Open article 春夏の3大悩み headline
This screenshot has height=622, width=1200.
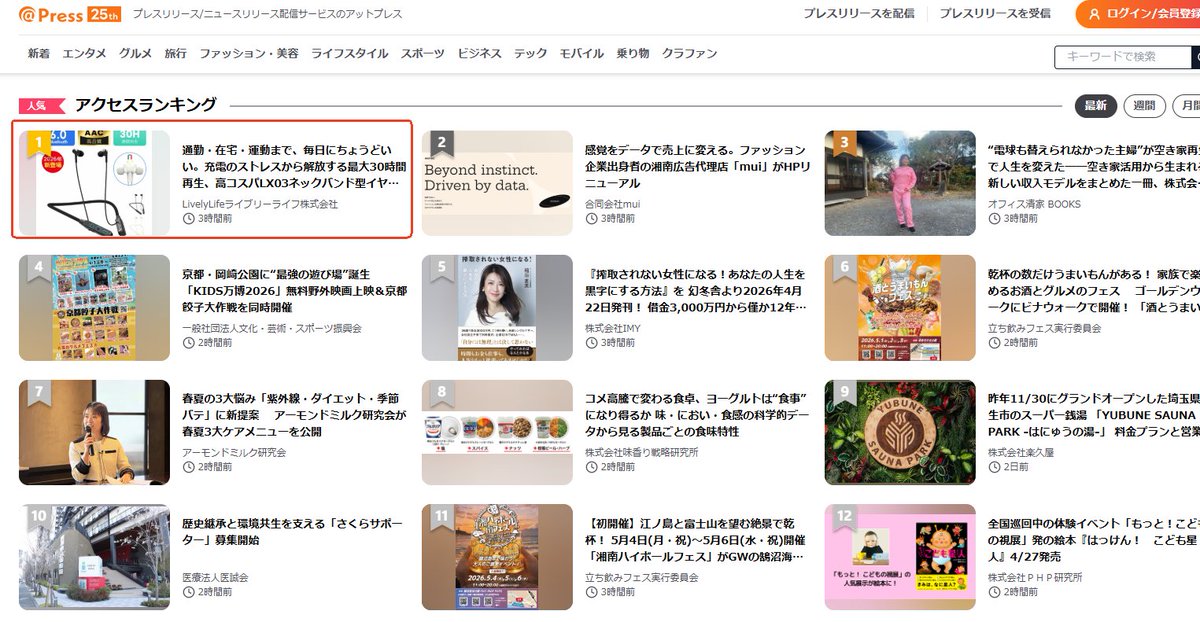coord(294,416)
